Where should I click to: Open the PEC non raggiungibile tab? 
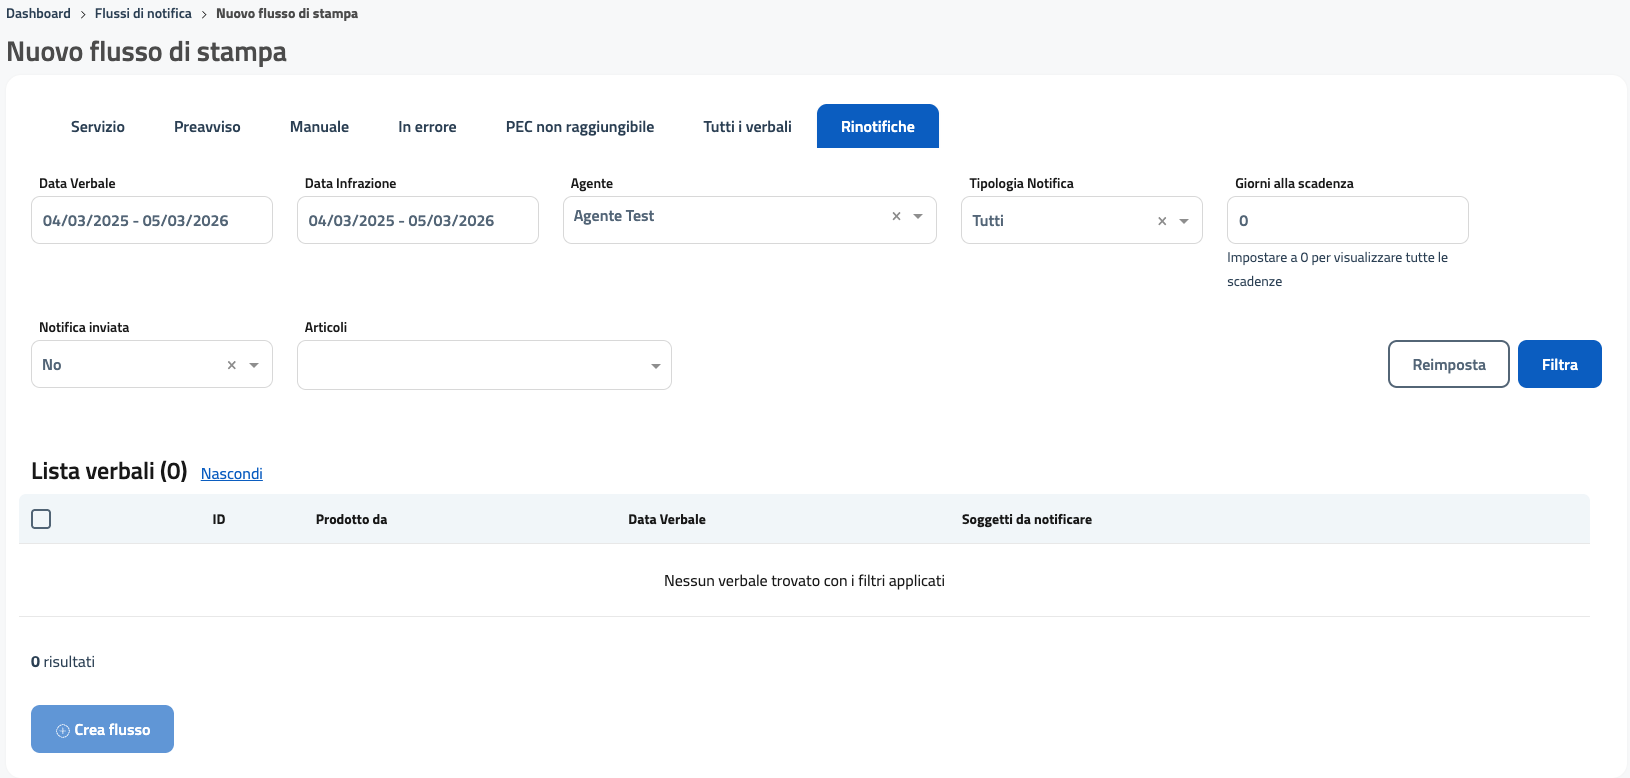pos(579,127)
